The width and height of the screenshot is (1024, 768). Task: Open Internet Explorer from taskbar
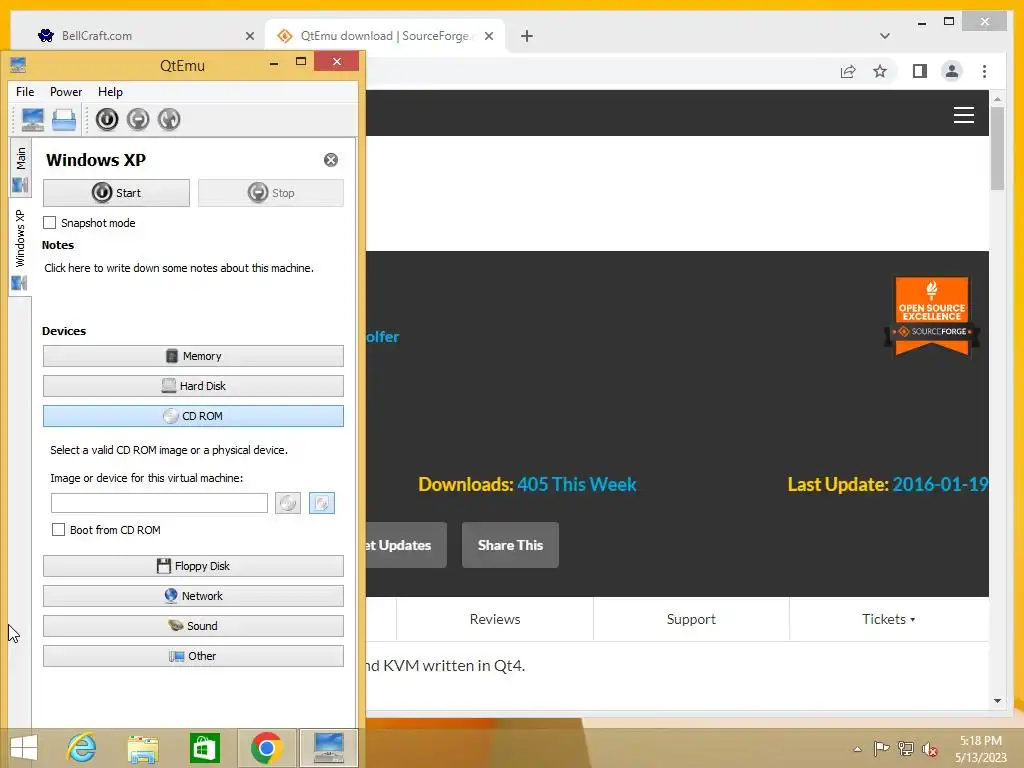click(82, 748)
